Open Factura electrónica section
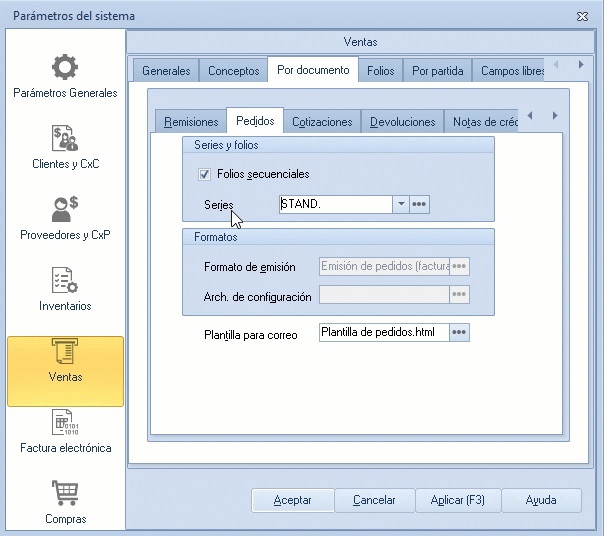The image size is (604, 536). click(65, 423)
